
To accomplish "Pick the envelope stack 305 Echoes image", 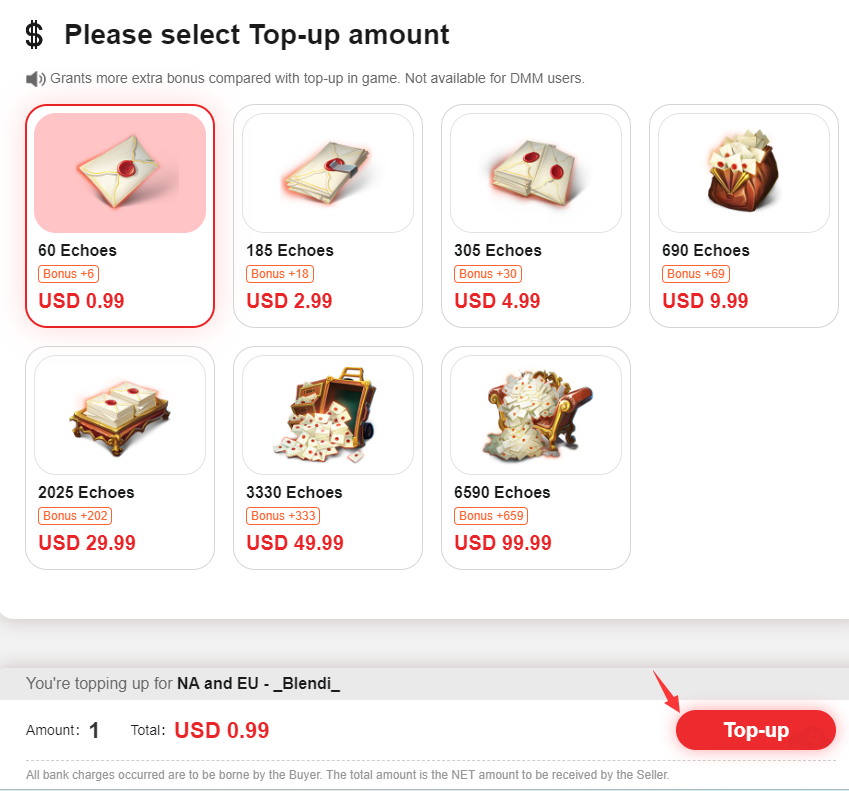I will 535,173.
